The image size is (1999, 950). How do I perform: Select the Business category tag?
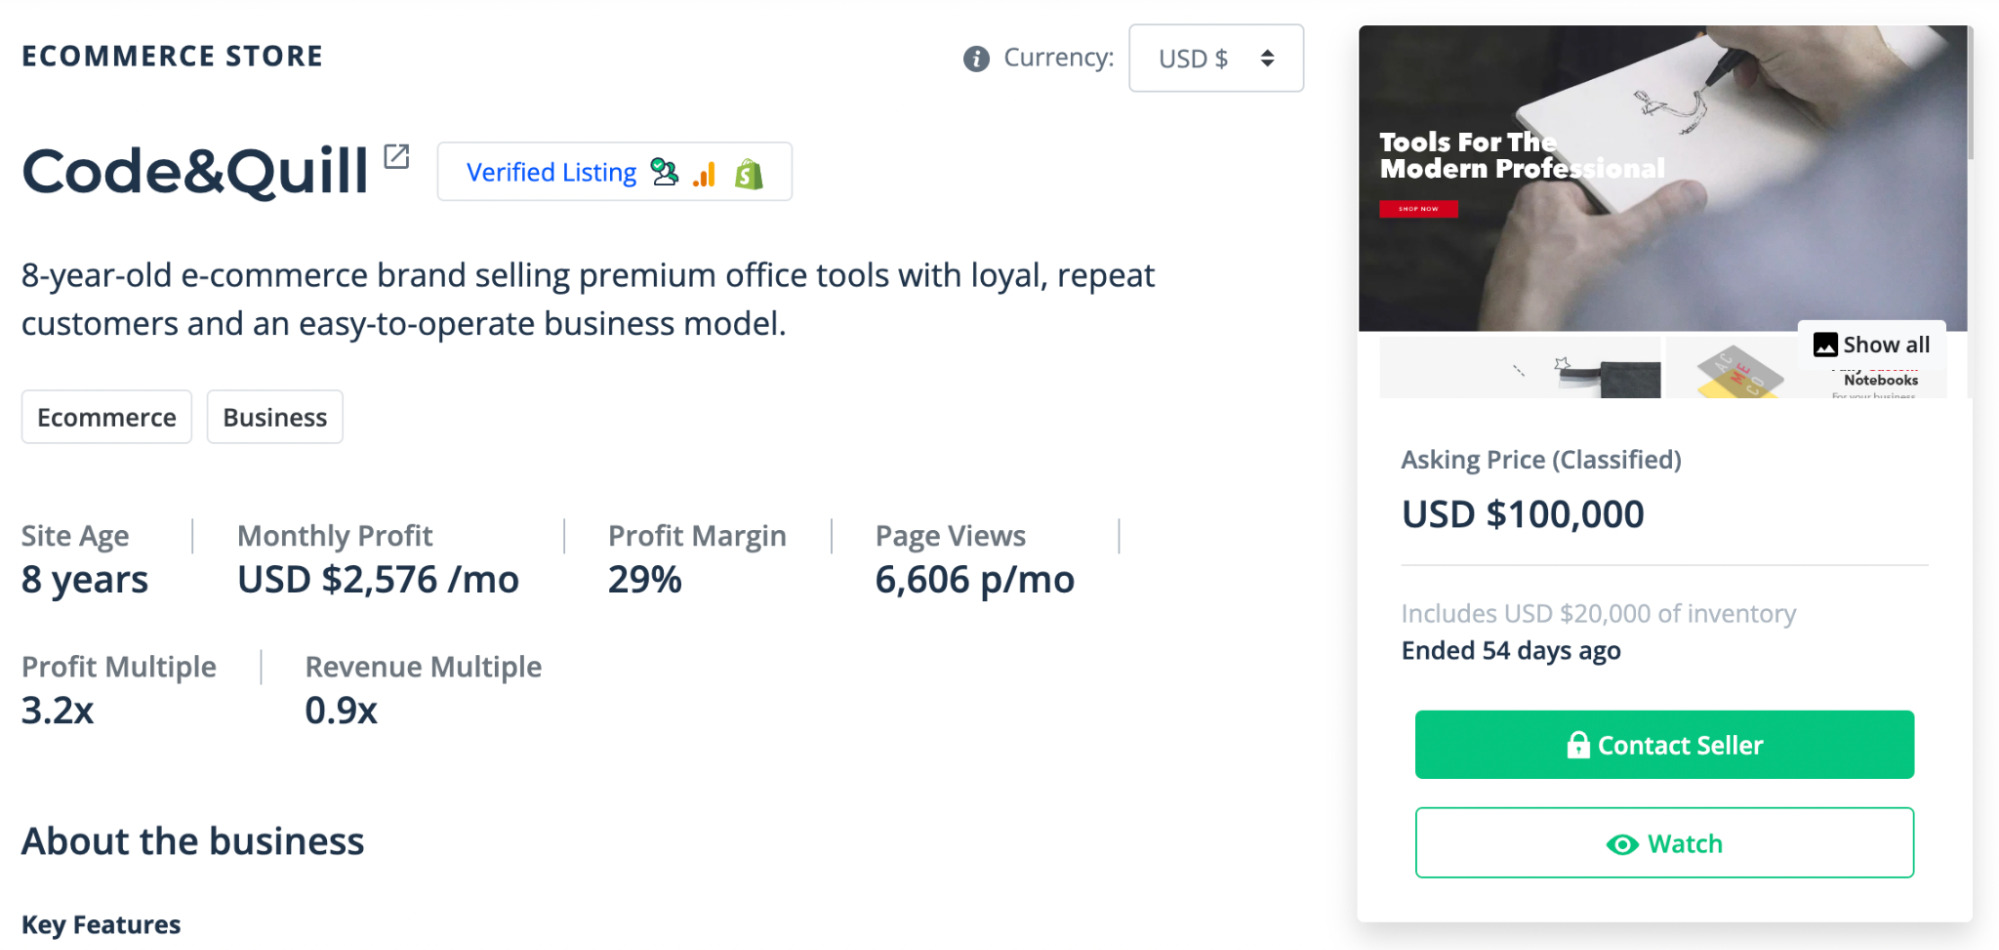click(274, 417)
